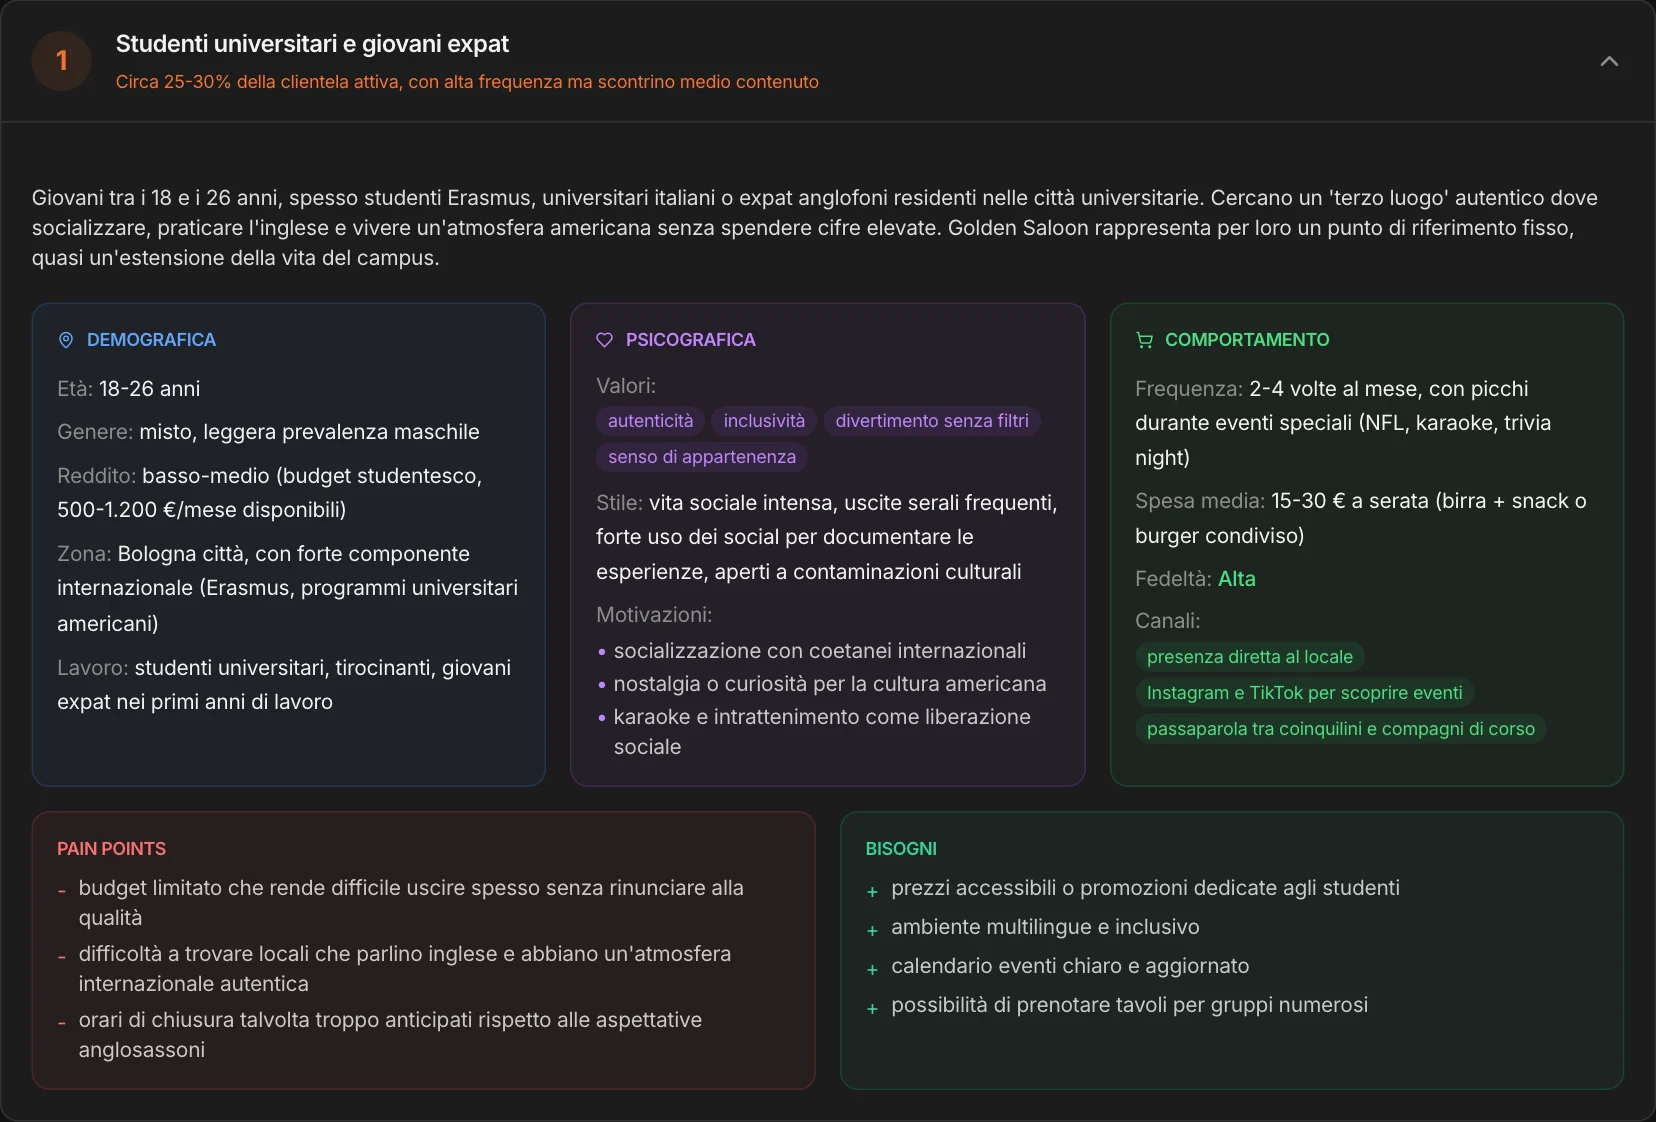Click the 'difficoltà a trovare locali' pain point
1656x1122 pixels.
pos(405,969)
